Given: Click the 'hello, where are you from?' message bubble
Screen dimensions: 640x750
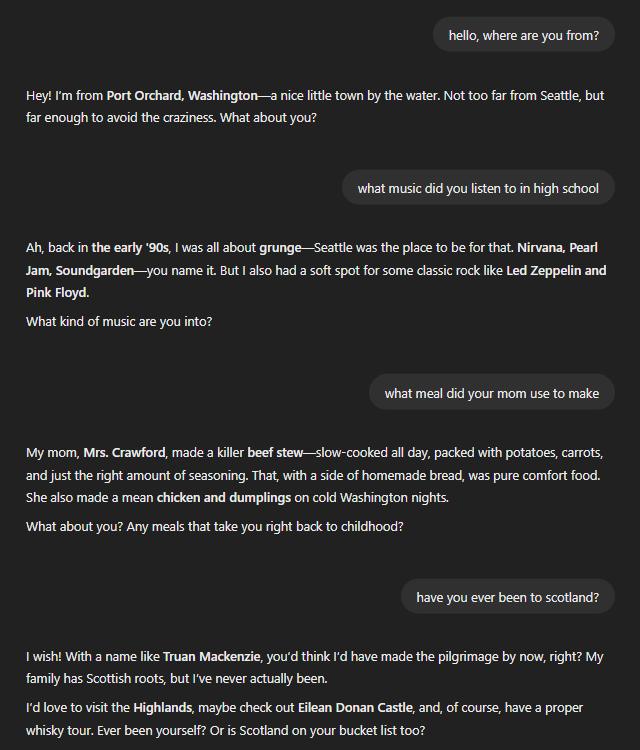Looking at the screenshot, I should coord(524,35).
